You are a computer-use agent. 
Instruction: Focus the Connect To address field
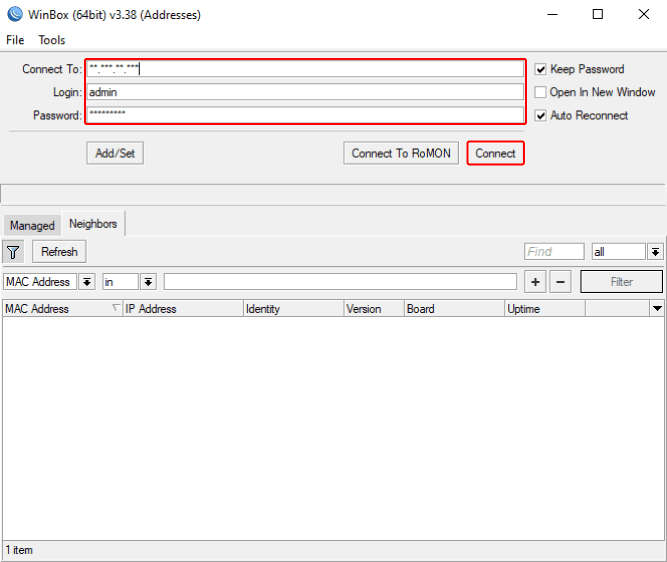(x=305, y=69)
